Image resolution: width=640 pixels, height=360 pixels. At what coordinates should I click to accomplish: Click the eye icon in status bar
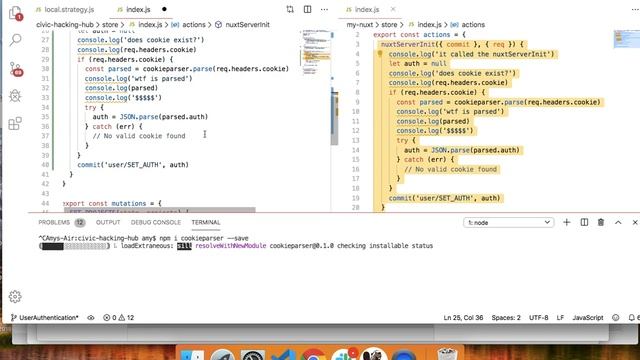(x=91, y=318)
